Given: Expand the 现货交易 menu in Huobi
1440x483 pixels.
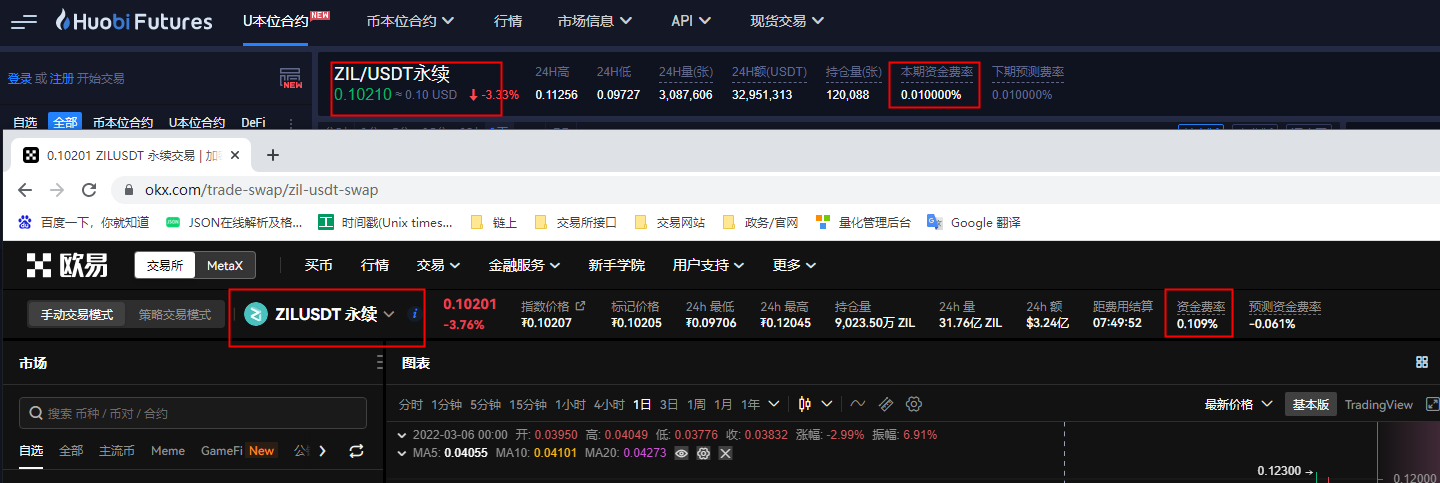Looking at the screenshot, I should coord(787,20).
